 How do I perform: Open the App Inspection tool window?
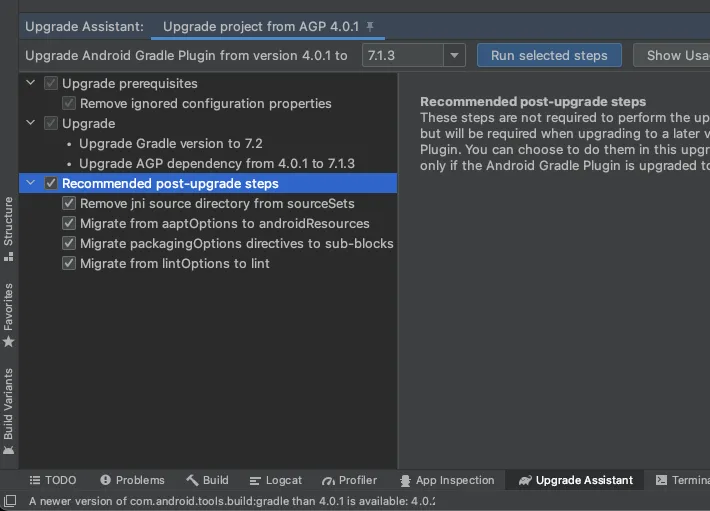(447, 480)
